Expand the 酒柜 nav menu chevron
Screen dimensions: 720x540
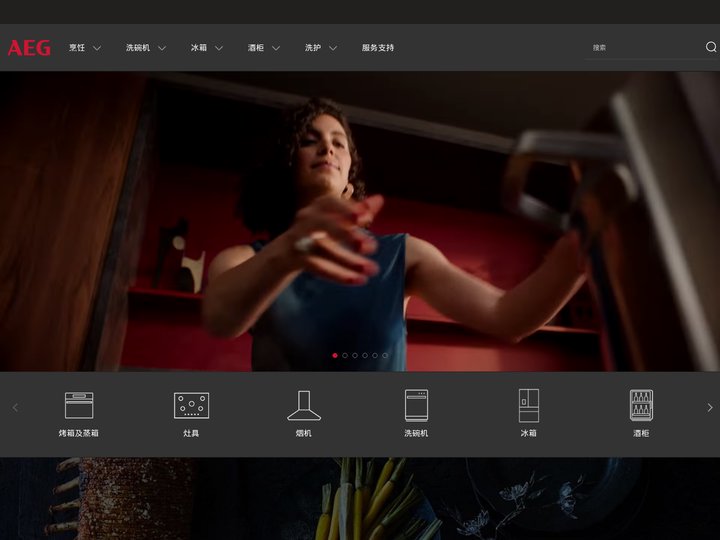[276, 48]
